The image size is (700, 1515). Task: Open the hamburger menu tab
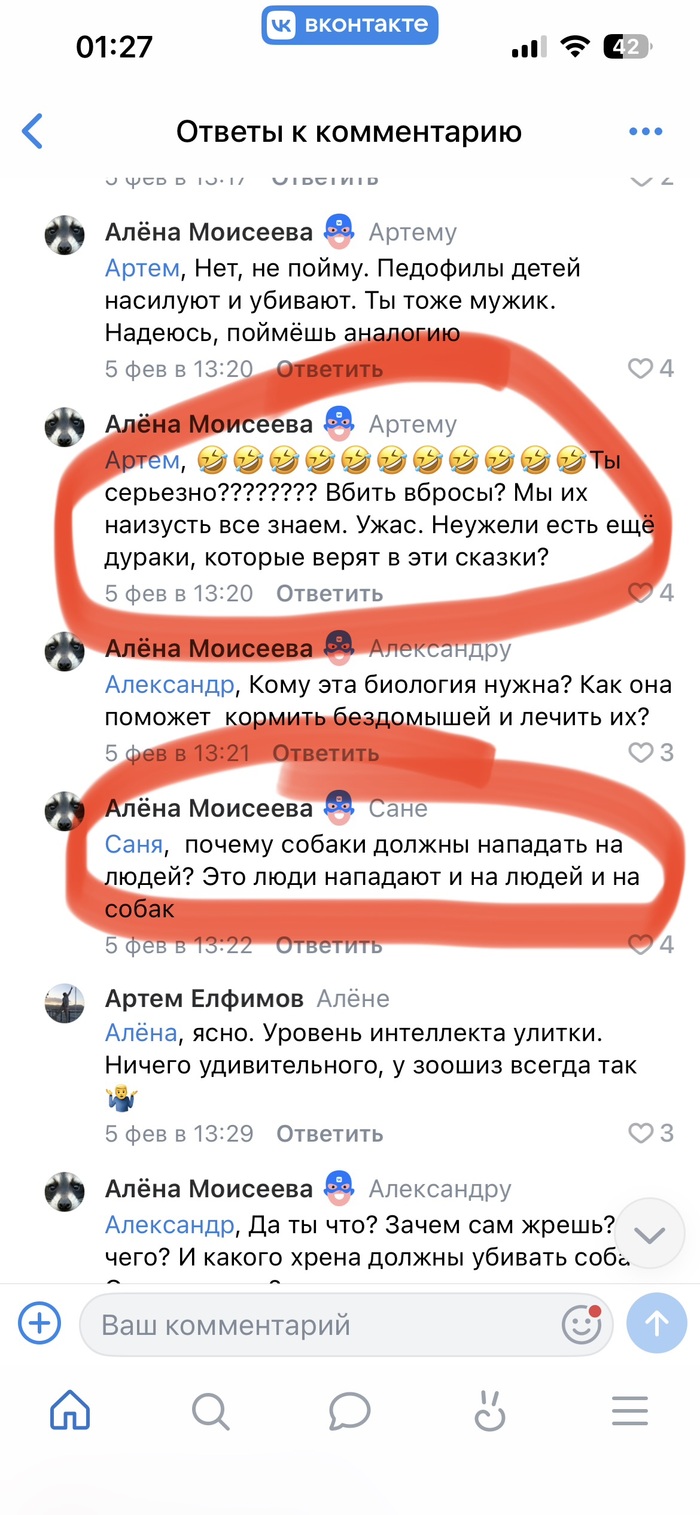(x=630, y=1411)
